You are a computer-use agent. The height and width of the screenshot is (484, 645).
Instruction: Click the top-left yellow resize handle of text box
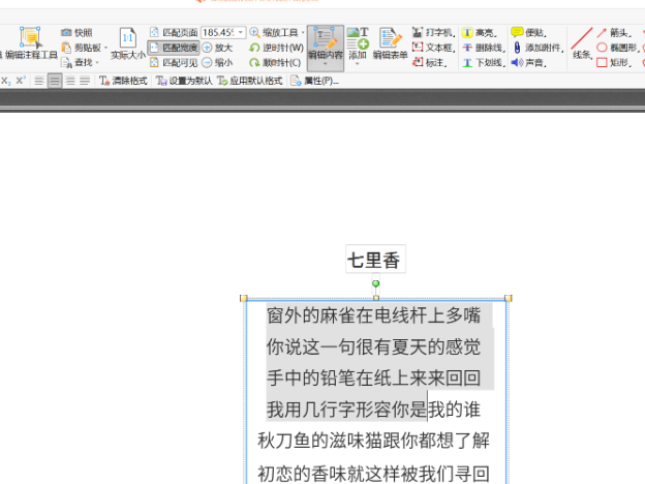click(x=244, y=298)
